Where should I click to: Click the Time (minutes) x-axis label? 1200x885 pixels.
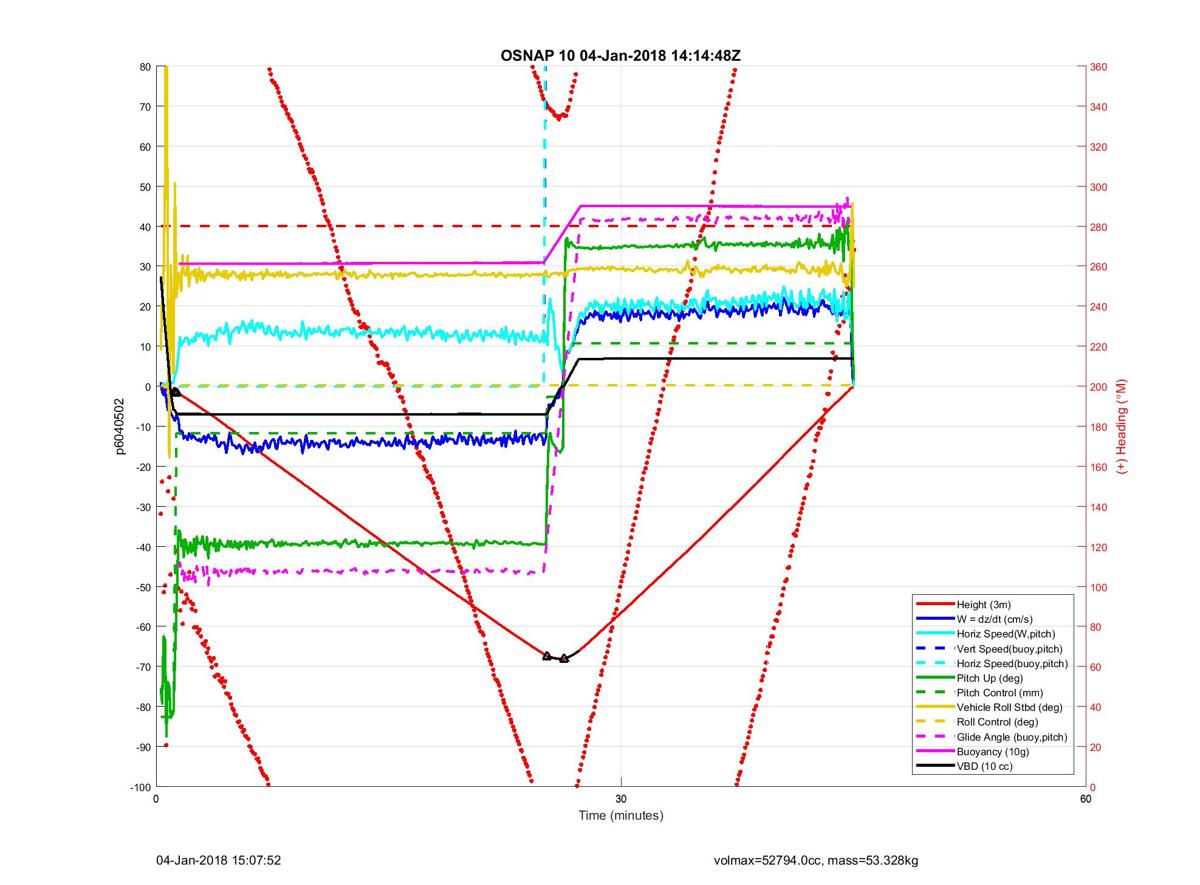click(x=620, y=815)
